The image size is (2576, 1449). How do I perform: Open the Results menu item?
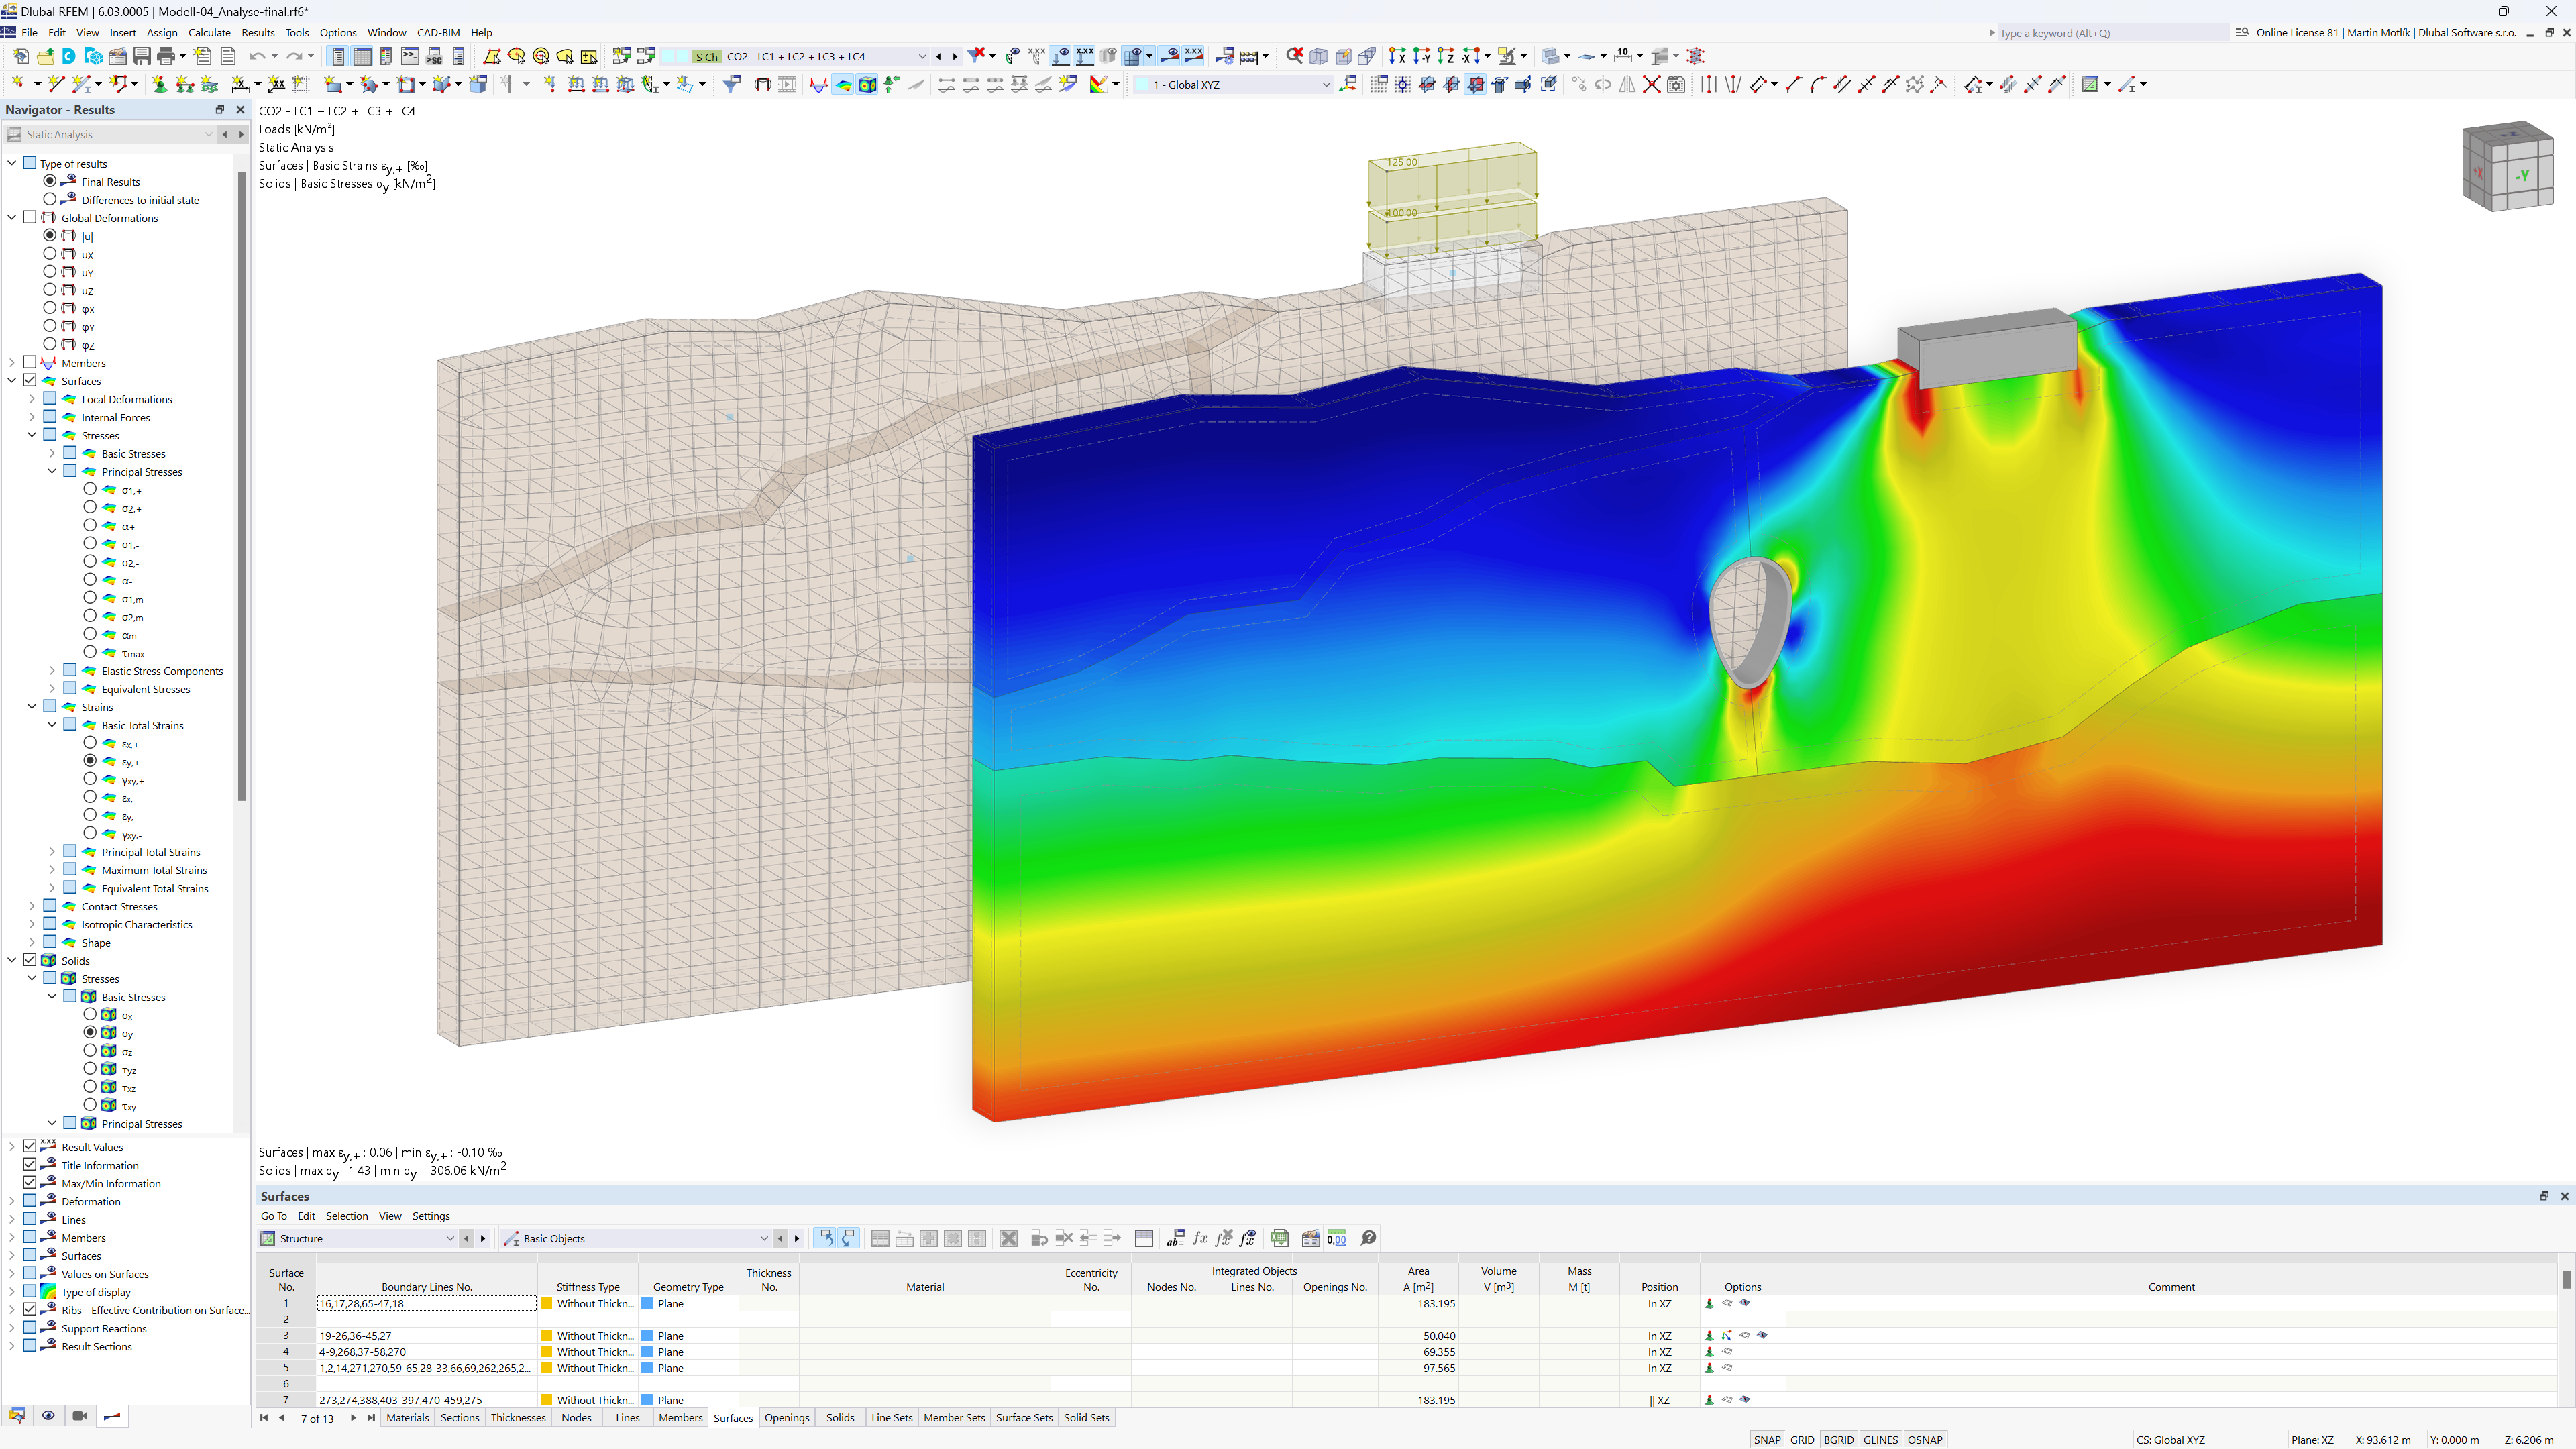point(256,32)
